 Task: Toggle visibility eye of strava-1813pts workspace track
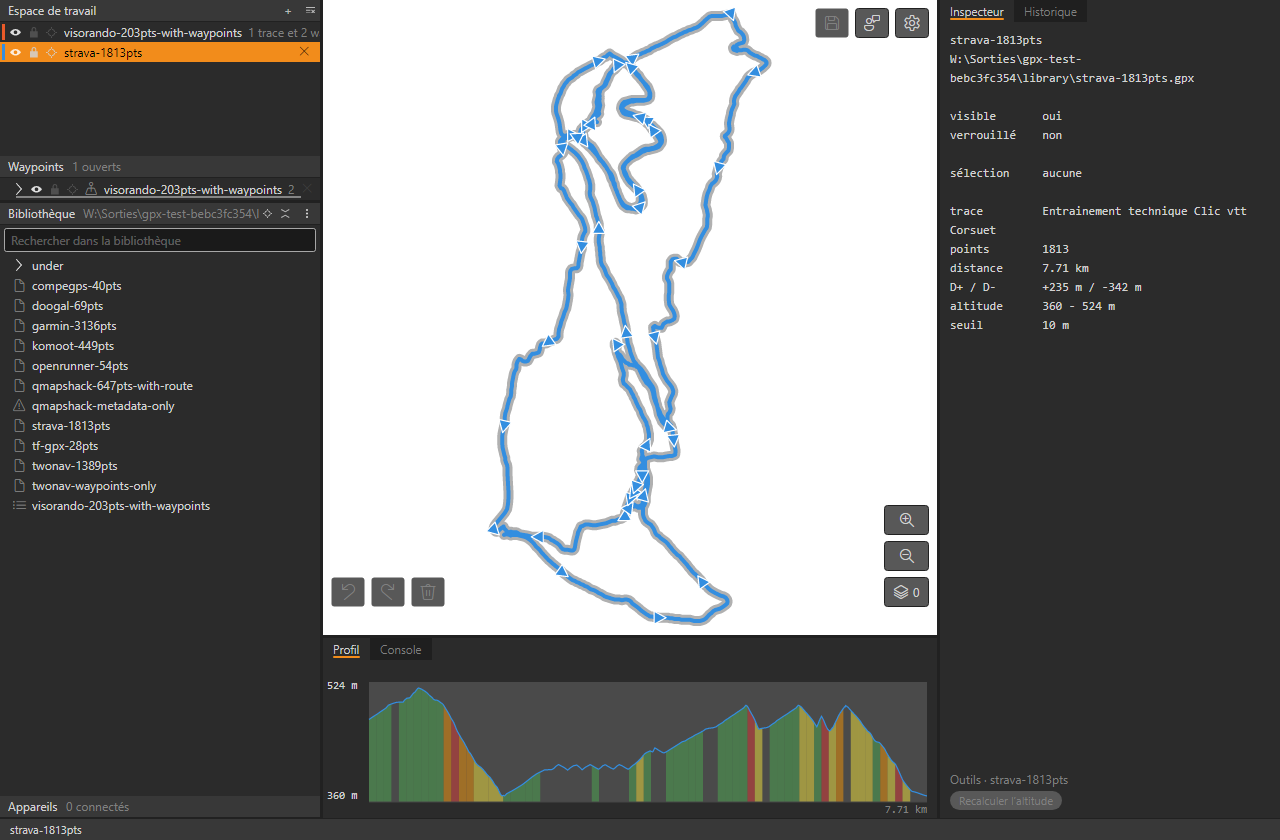click(x=16, y=53)
